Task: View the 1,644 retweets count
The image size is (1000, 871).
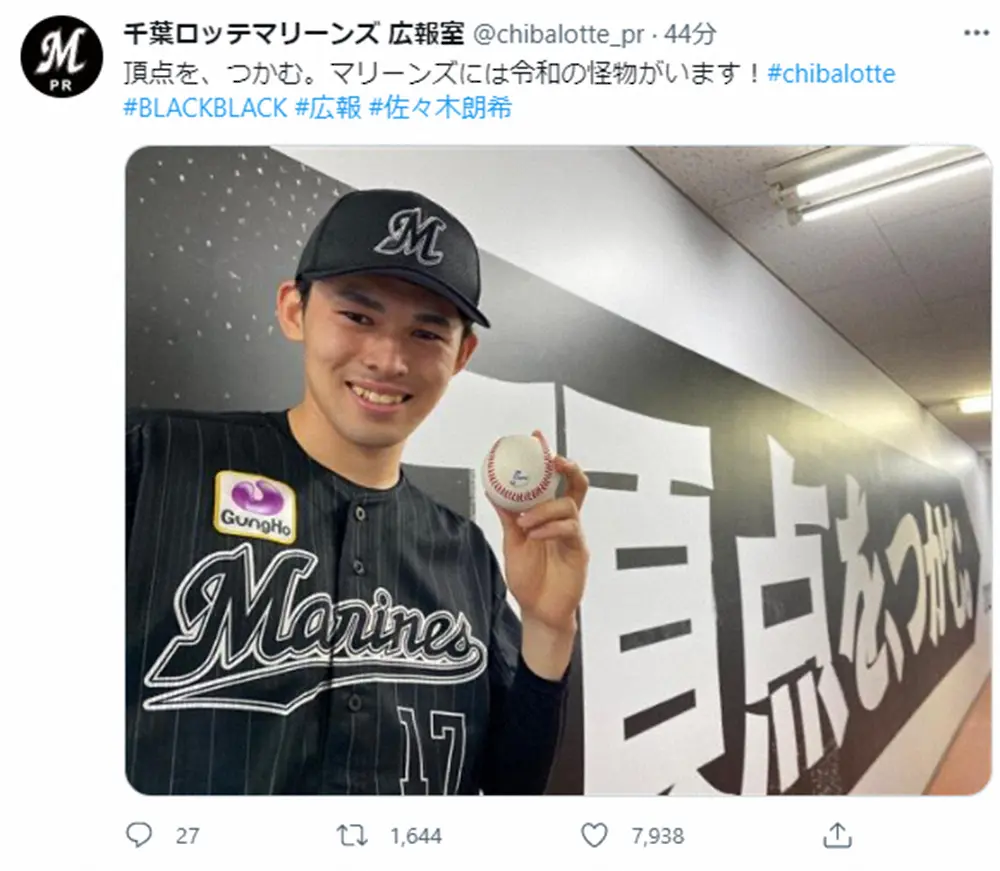Action: [416, 836]
